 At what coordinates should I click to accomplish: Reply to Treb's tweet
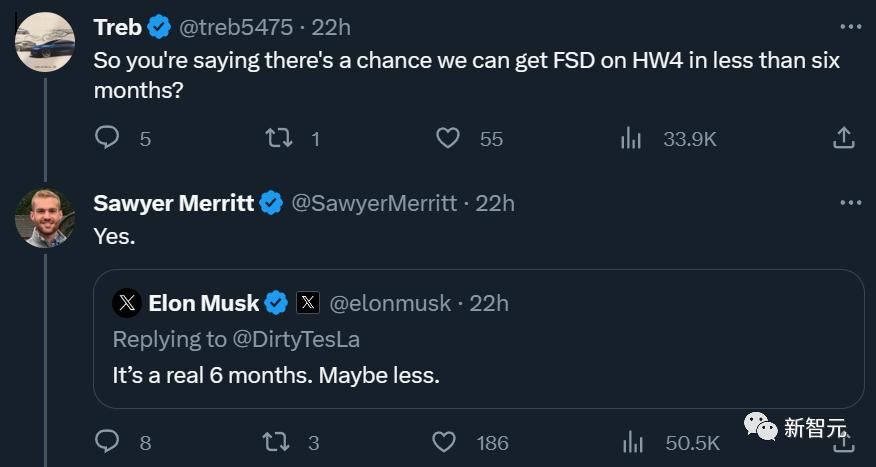point(107,138)
